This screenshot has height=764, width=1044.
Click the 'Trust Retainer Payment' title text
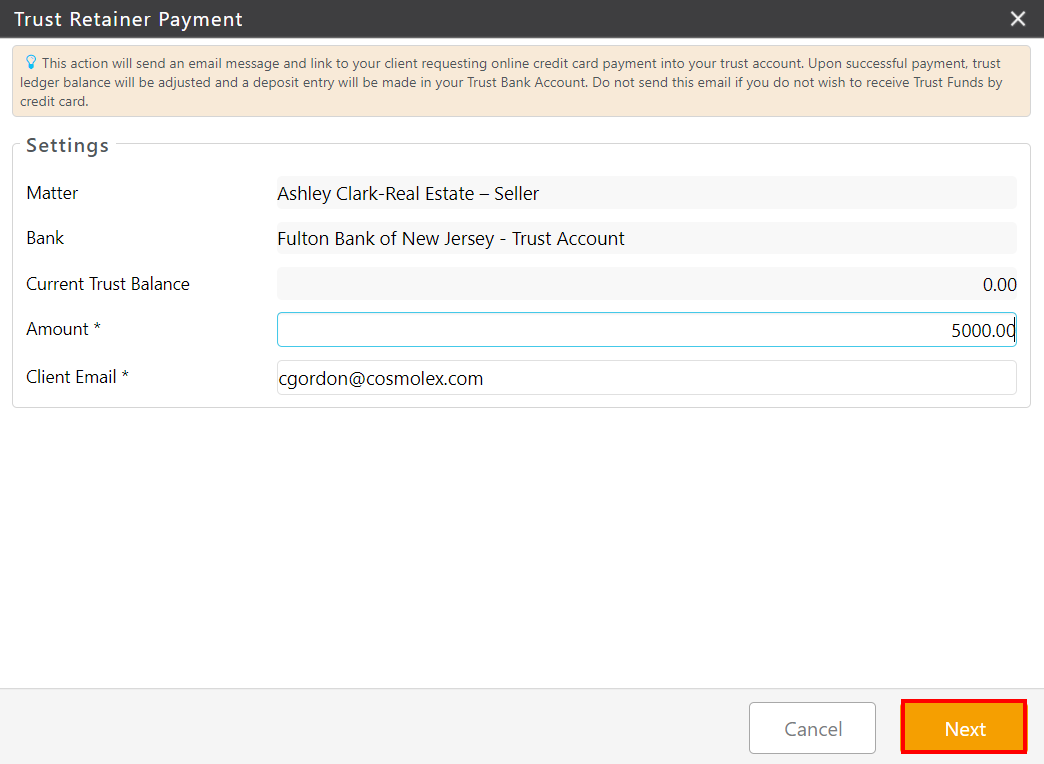pyautogui.click(x=129, y=19)
